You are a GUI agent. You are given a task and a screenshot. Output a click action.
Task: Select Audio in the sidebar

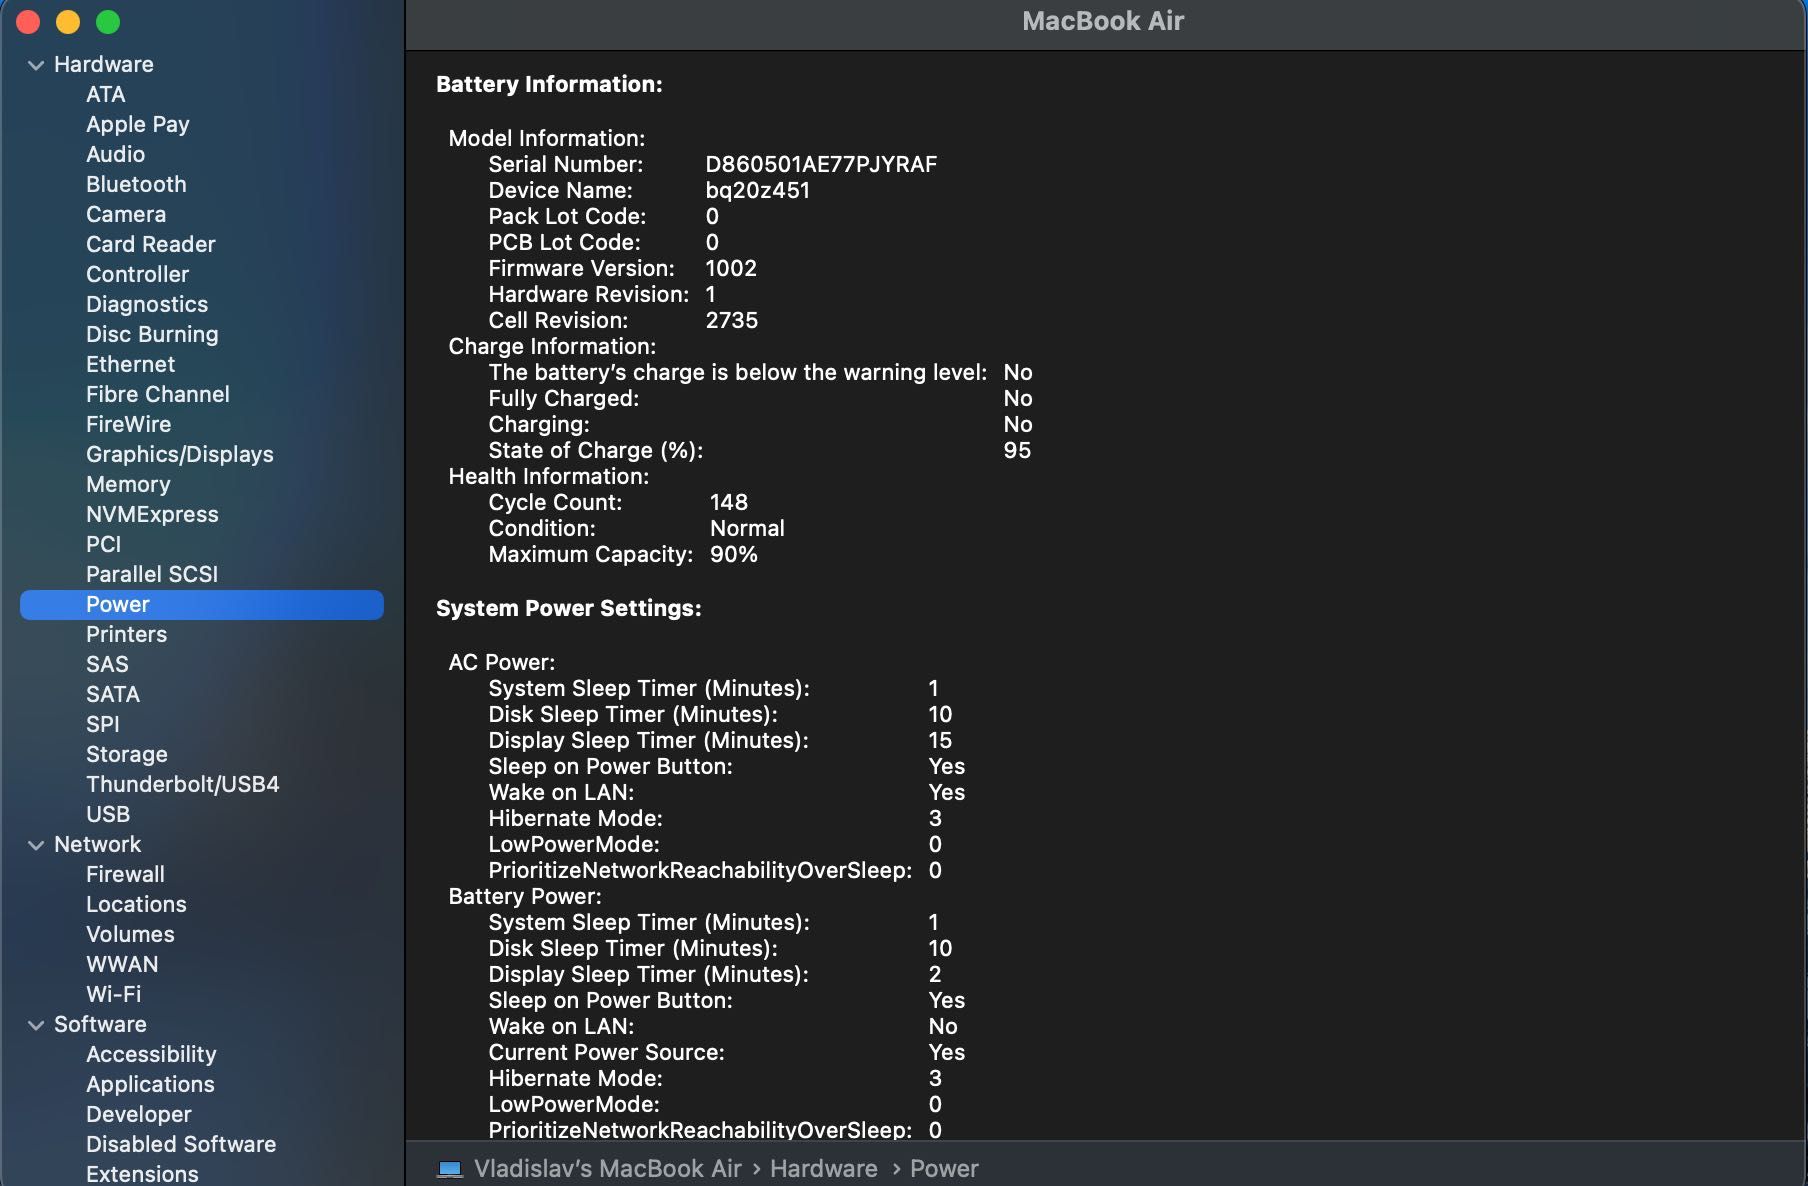(x=116, y=154)
